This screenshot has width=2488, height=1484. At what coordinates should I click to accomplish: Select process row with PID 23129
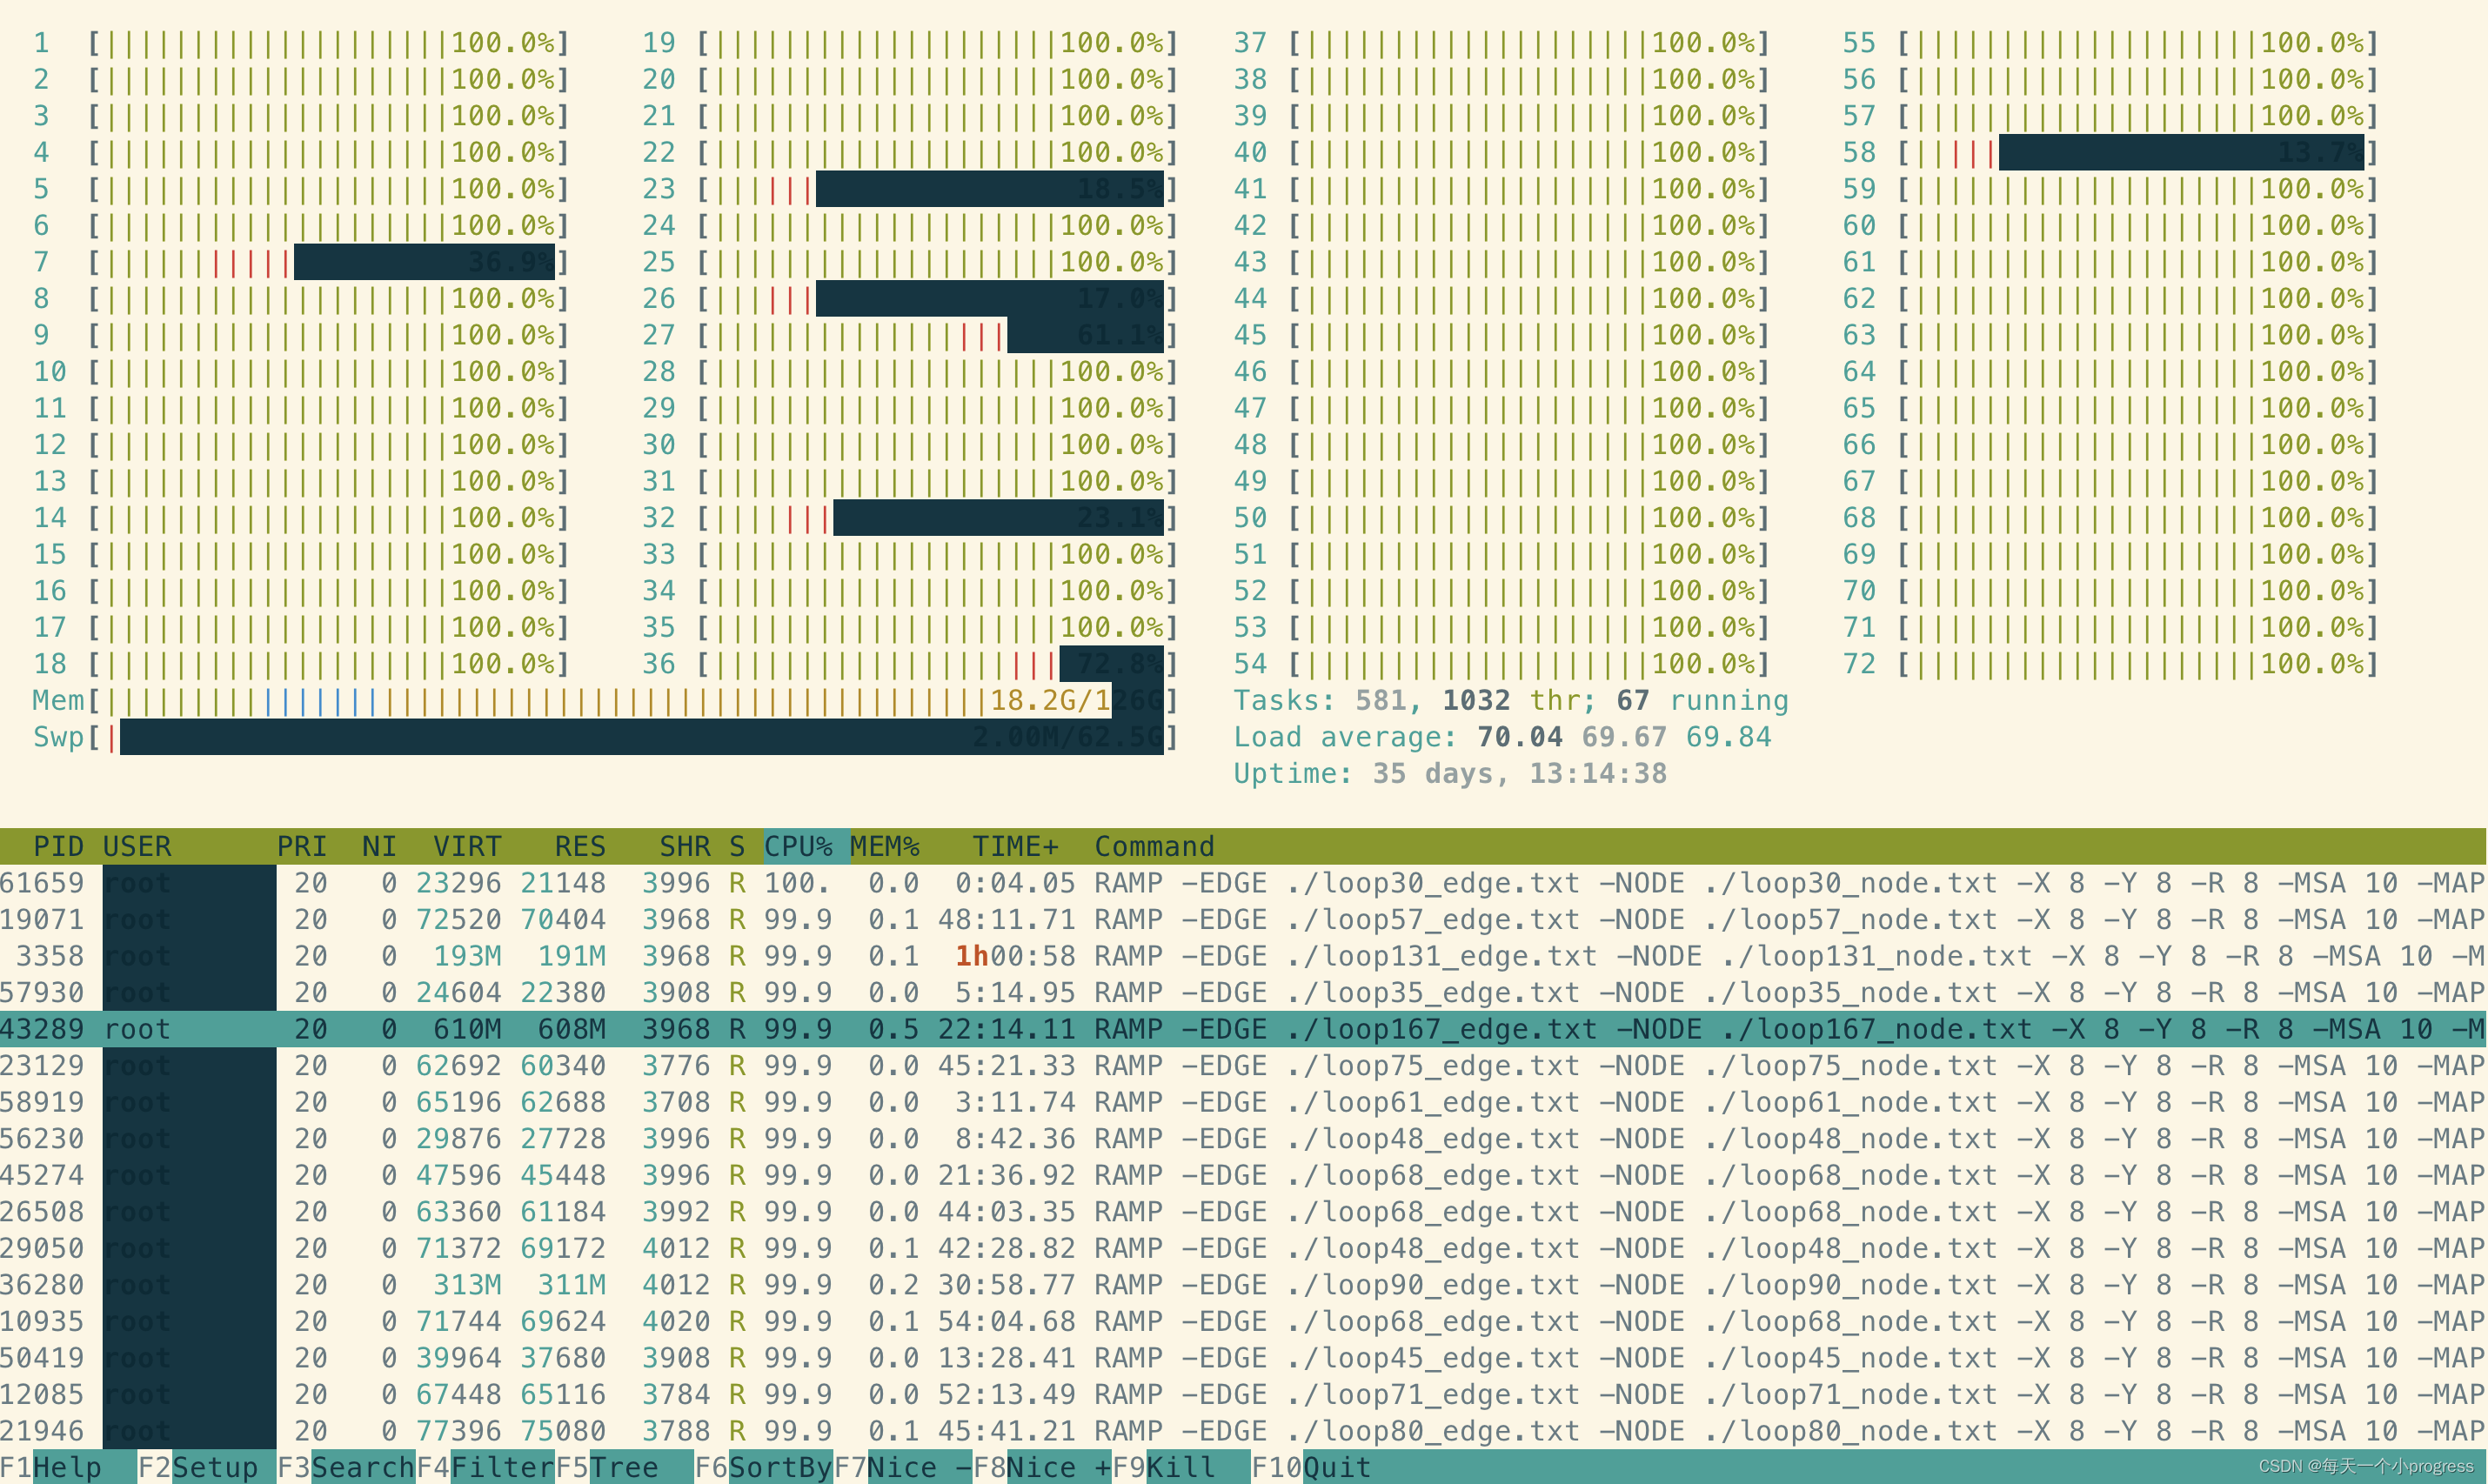click(1243, 1065)
